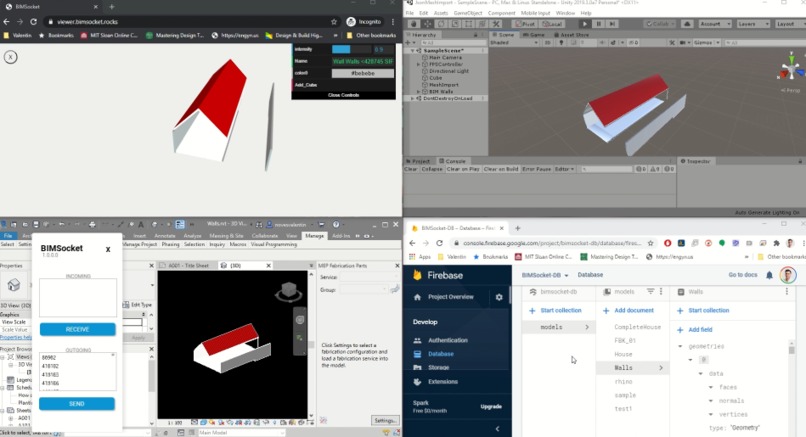Image resolution: width=806 pixels, height=437 pixels.
Task: Close the BIMSocket panel with X
Action: click(108, 249)
